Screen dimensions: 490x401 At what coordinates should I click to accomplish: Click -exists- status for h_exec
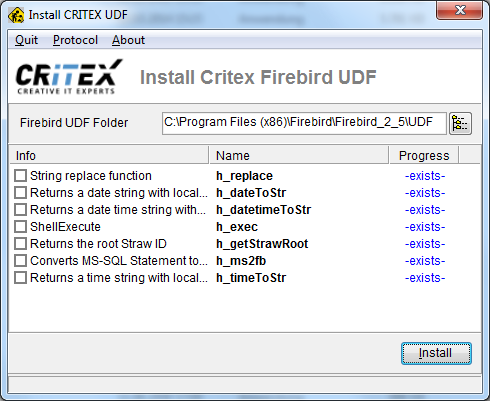pos(425,227)
